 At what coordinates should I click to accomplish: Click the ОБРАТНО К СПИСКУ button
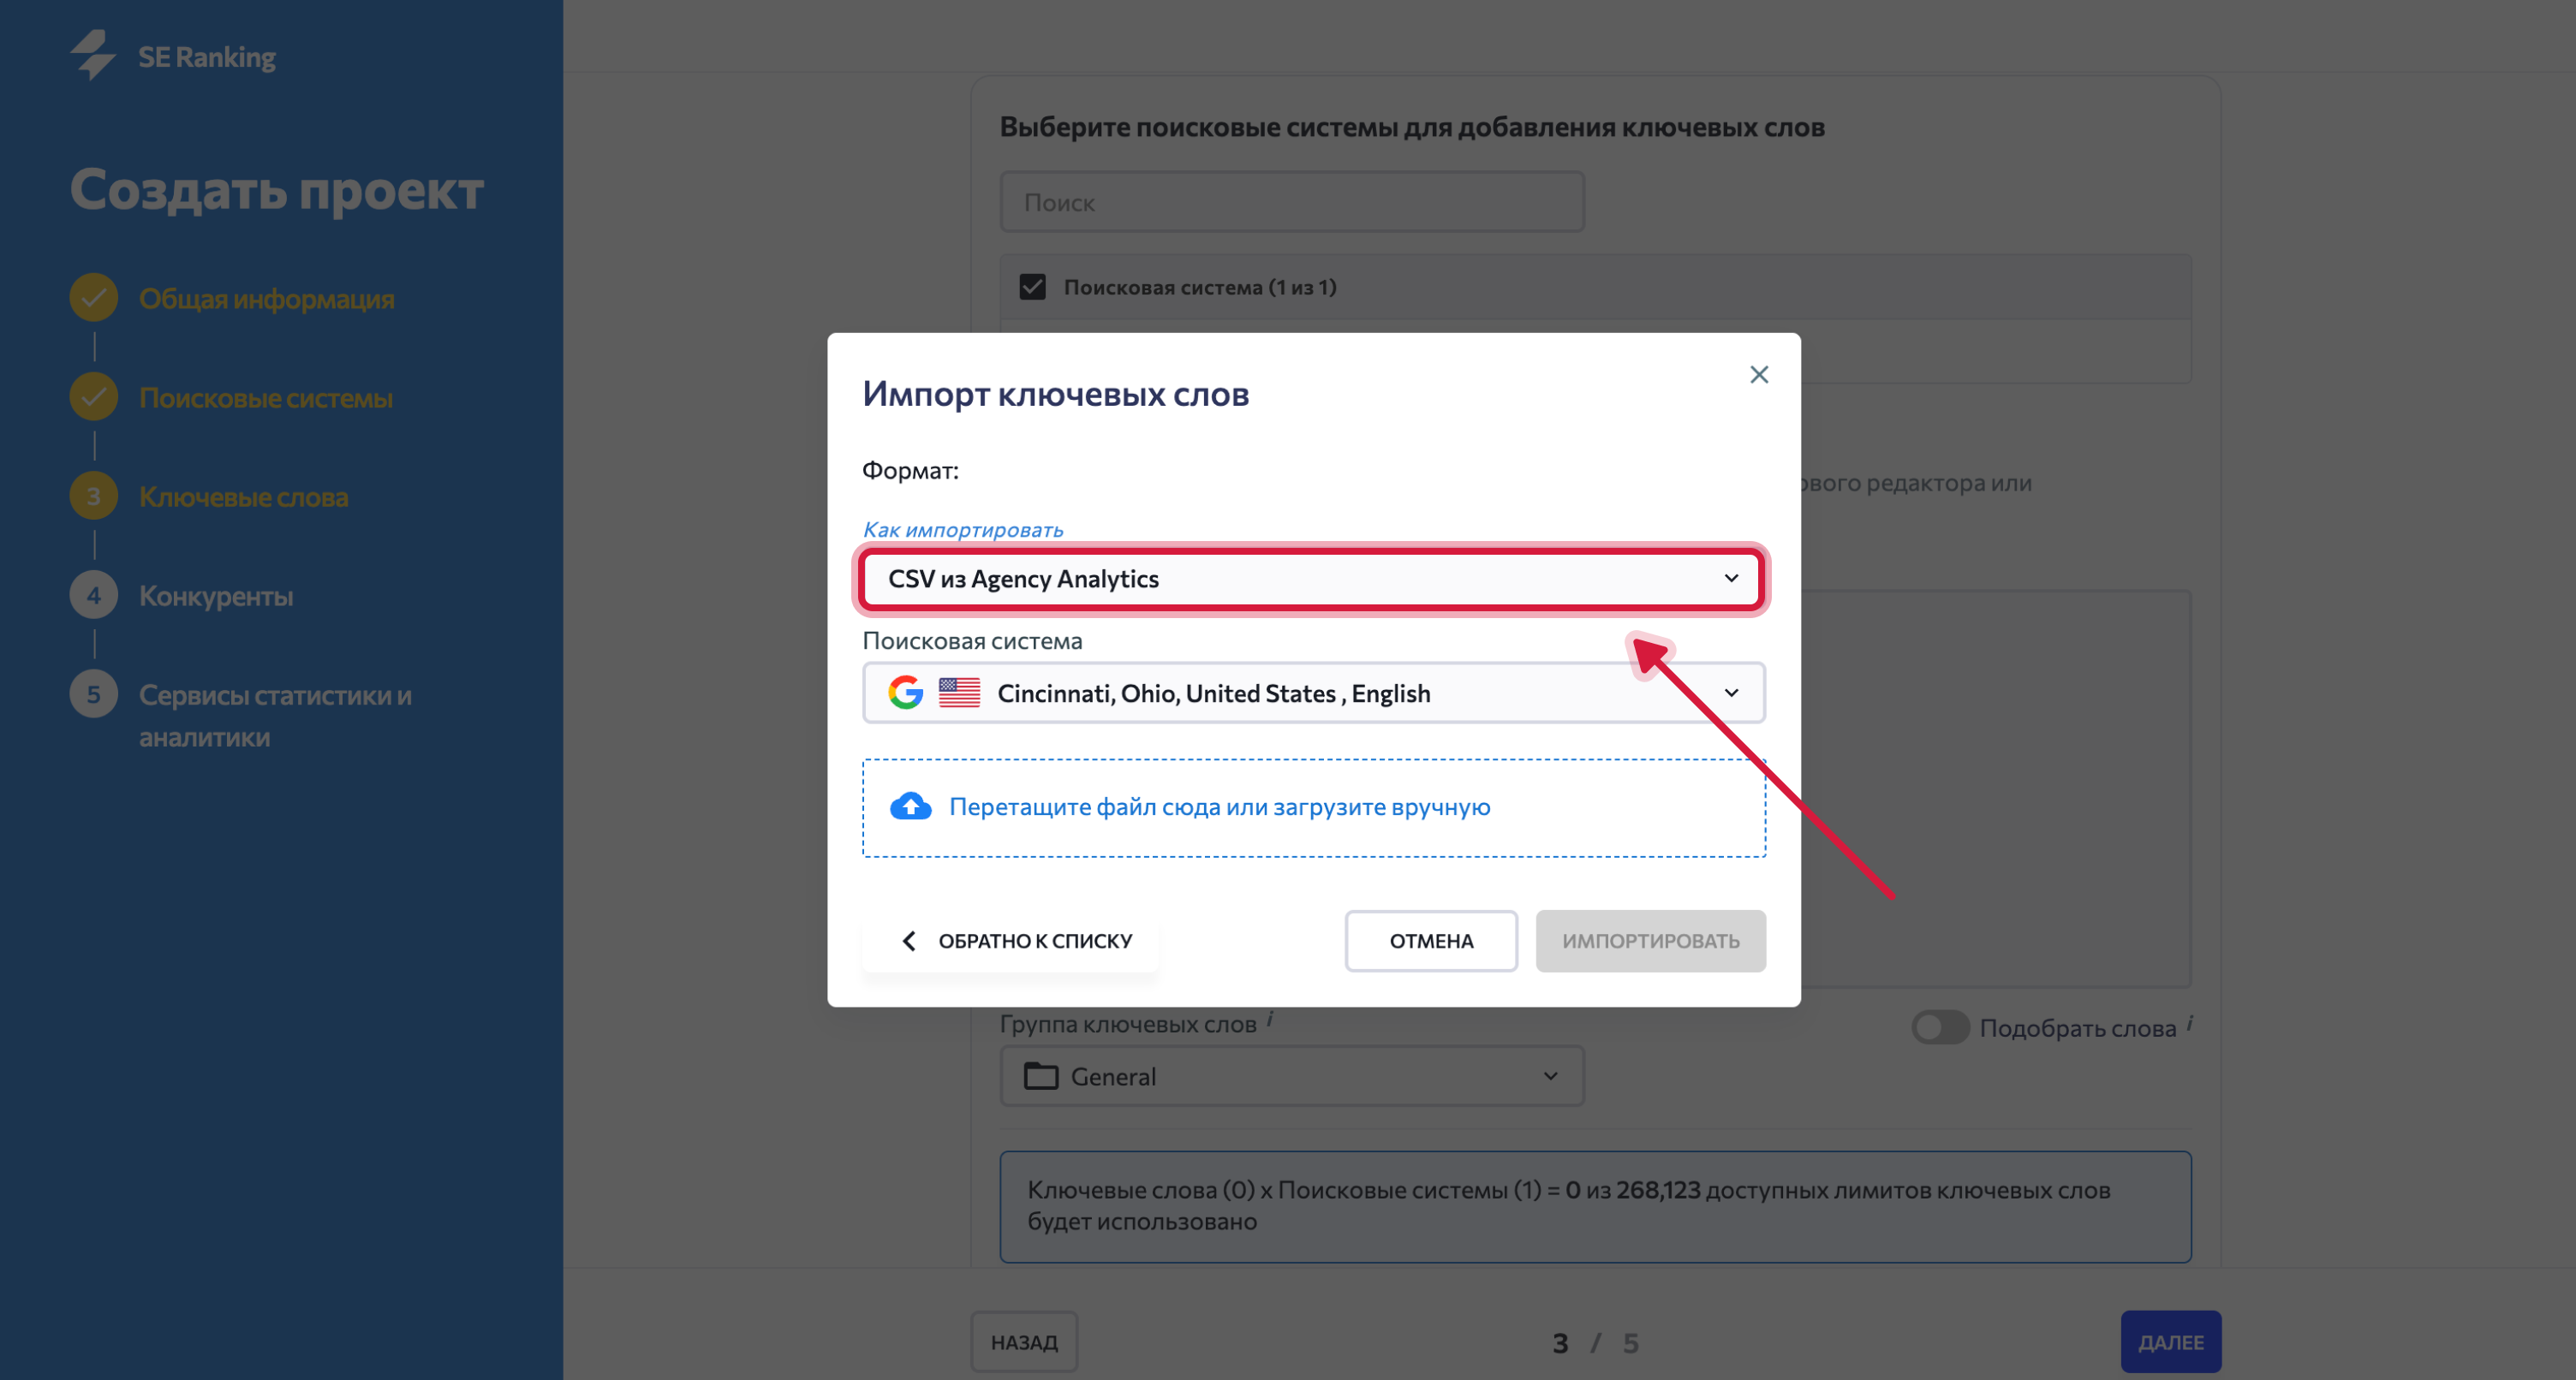(x=1011, y=941)
